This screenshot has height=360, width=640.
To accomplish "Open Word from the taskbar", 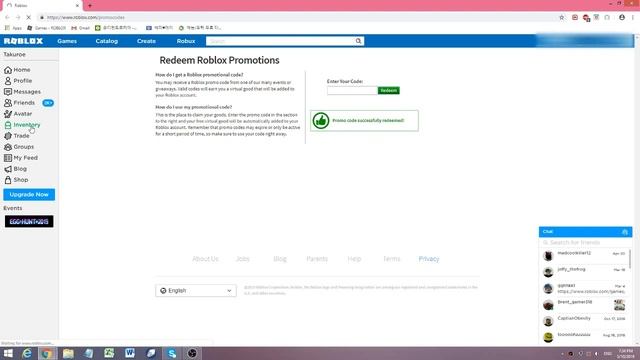I will click(130, 353).
